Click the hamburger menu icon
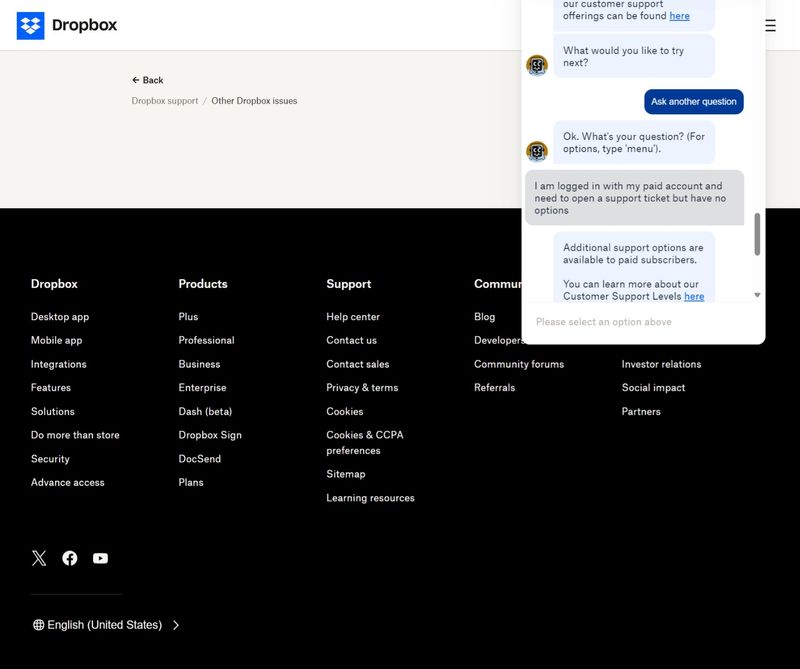800x669 pixels. 770,26
